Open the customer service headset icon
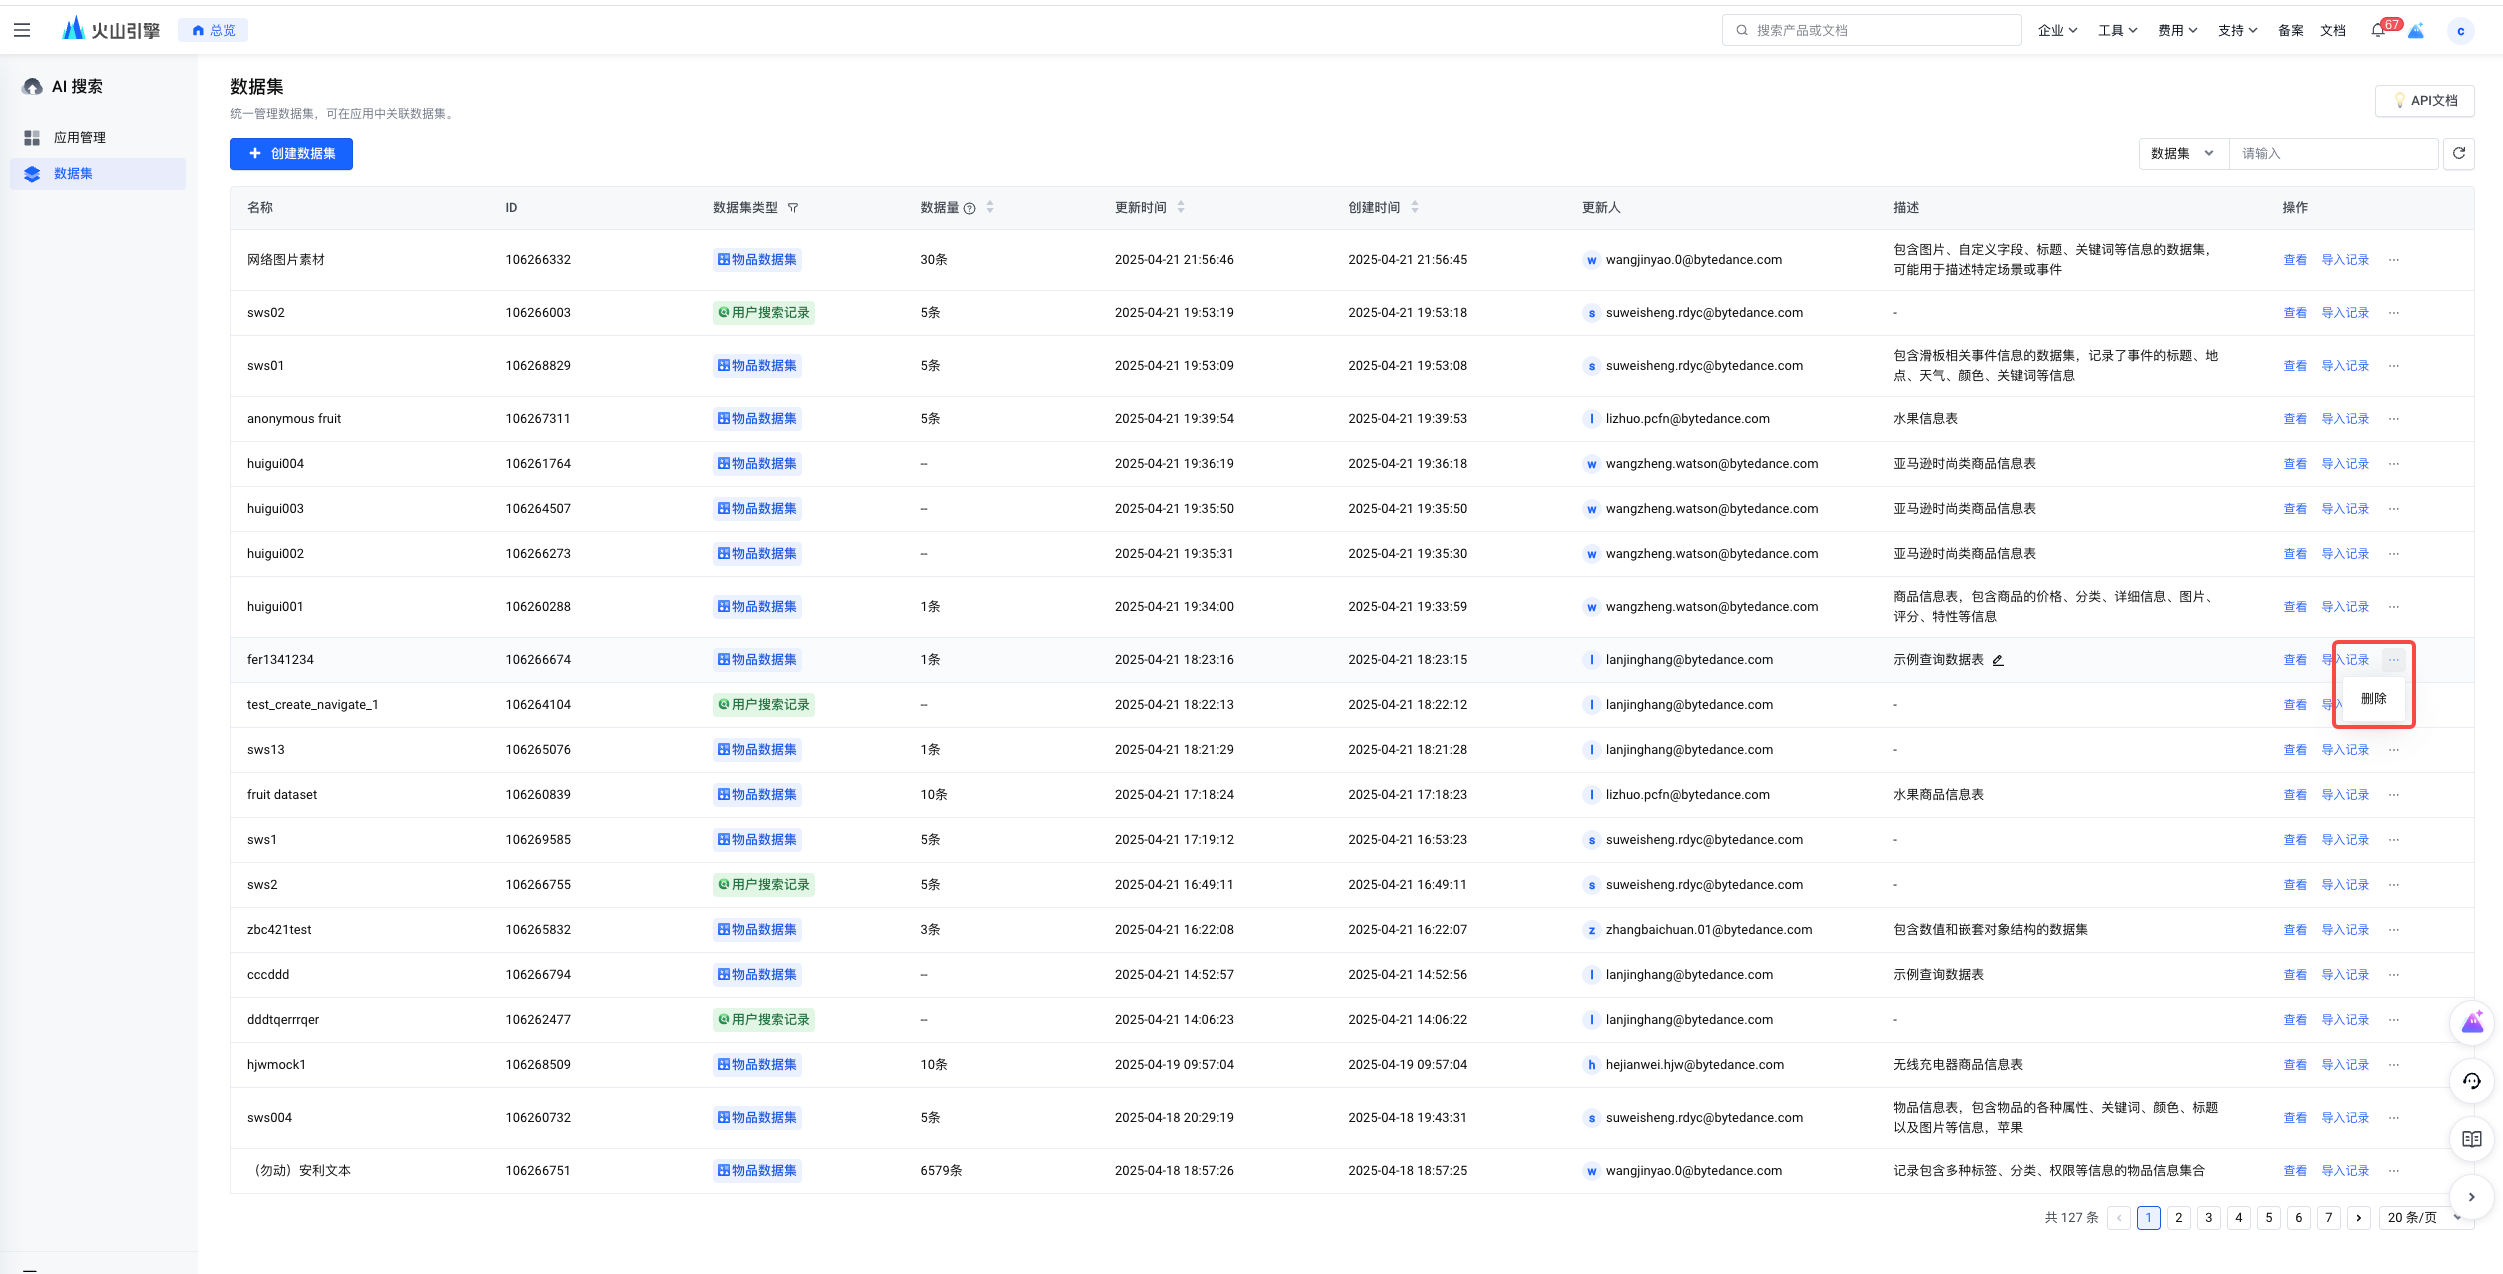This screenshot has width=2503, height=1274. (2471, 1081)
